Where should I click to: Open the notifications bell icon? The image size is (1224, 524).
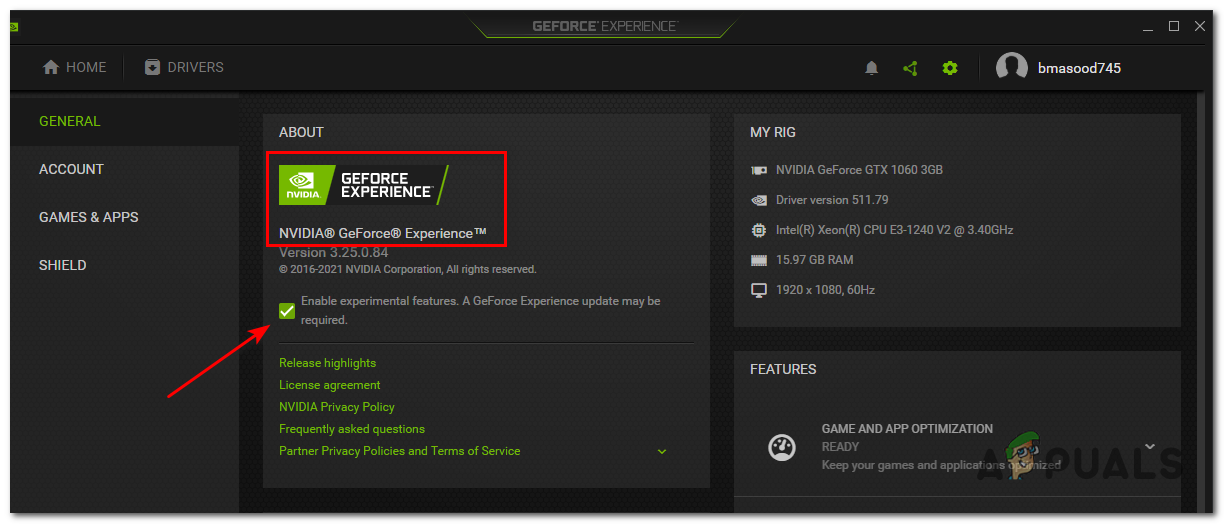point(871,68)
